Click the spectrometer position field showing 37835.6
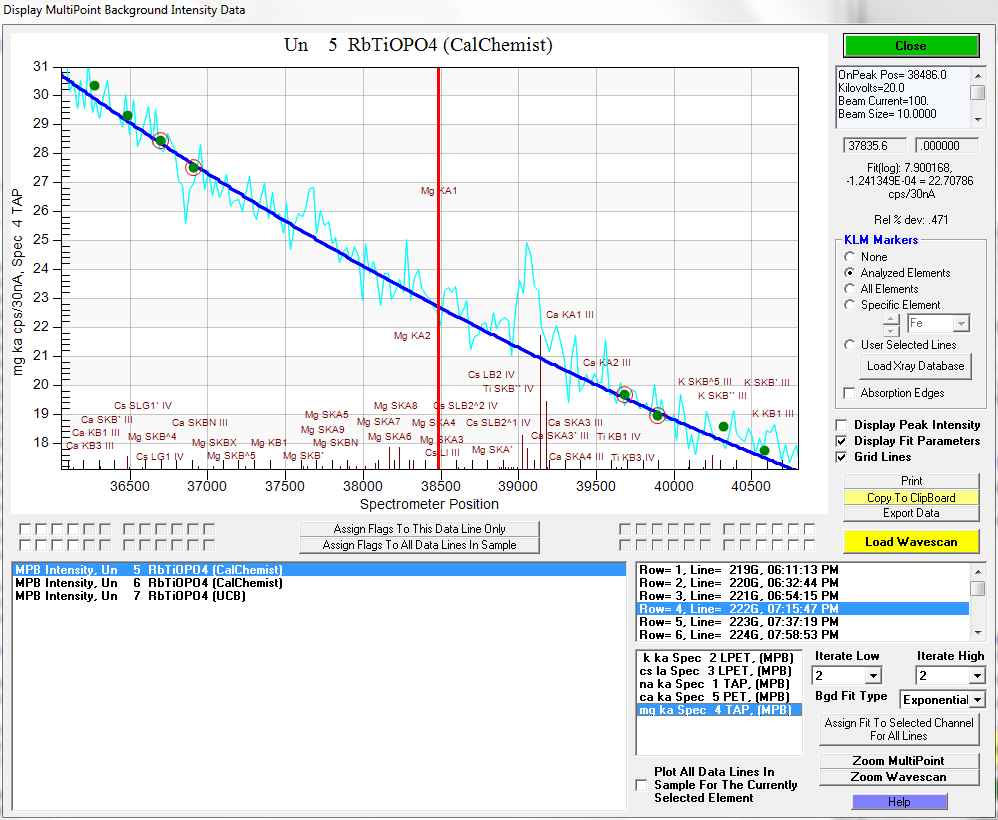The height and width of the screenshot is (820, 998). (875, 146)
